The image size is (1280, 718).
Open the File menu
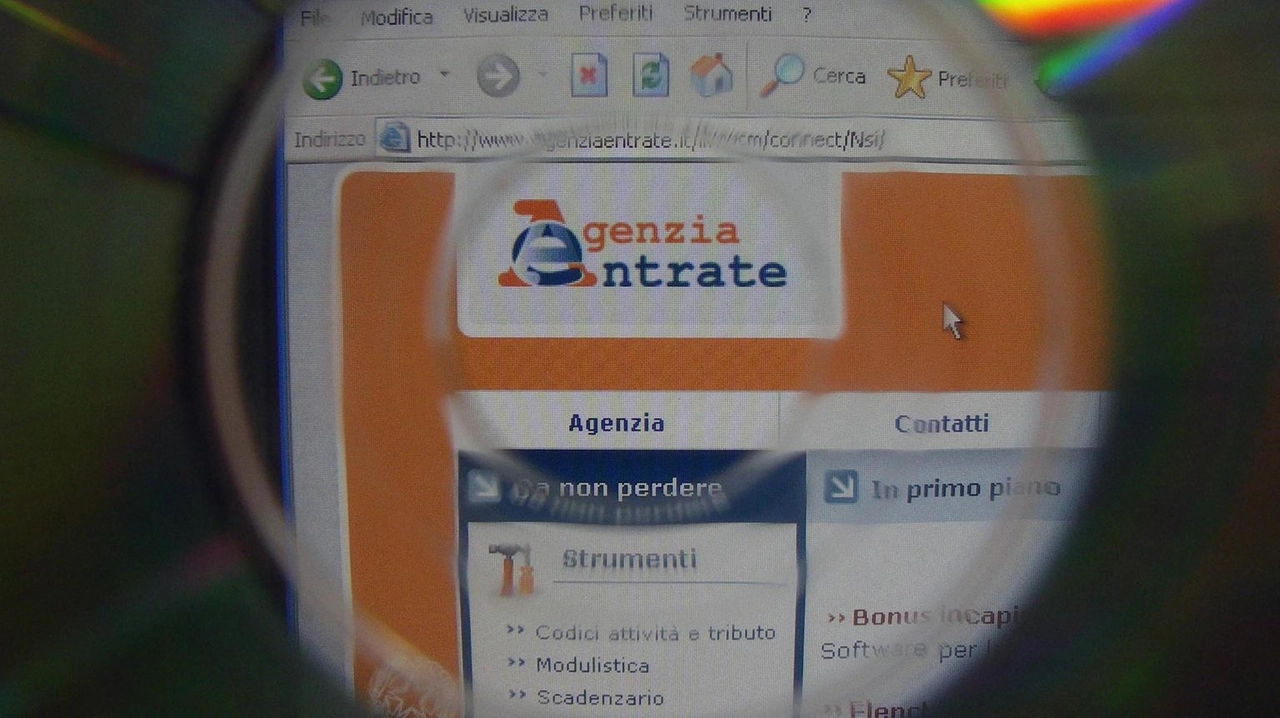[315, 17]
